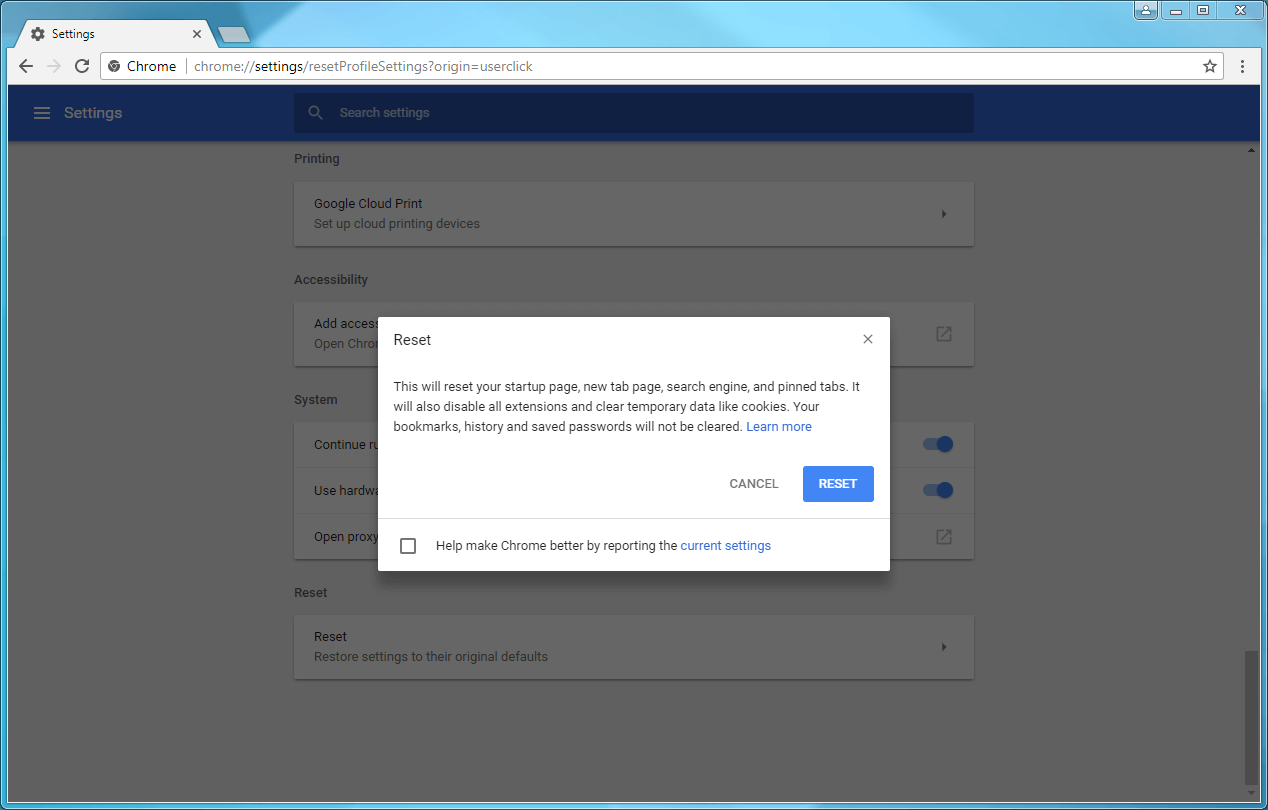
Task: Click the 'Accessibility' section heading
Action: 331,280
